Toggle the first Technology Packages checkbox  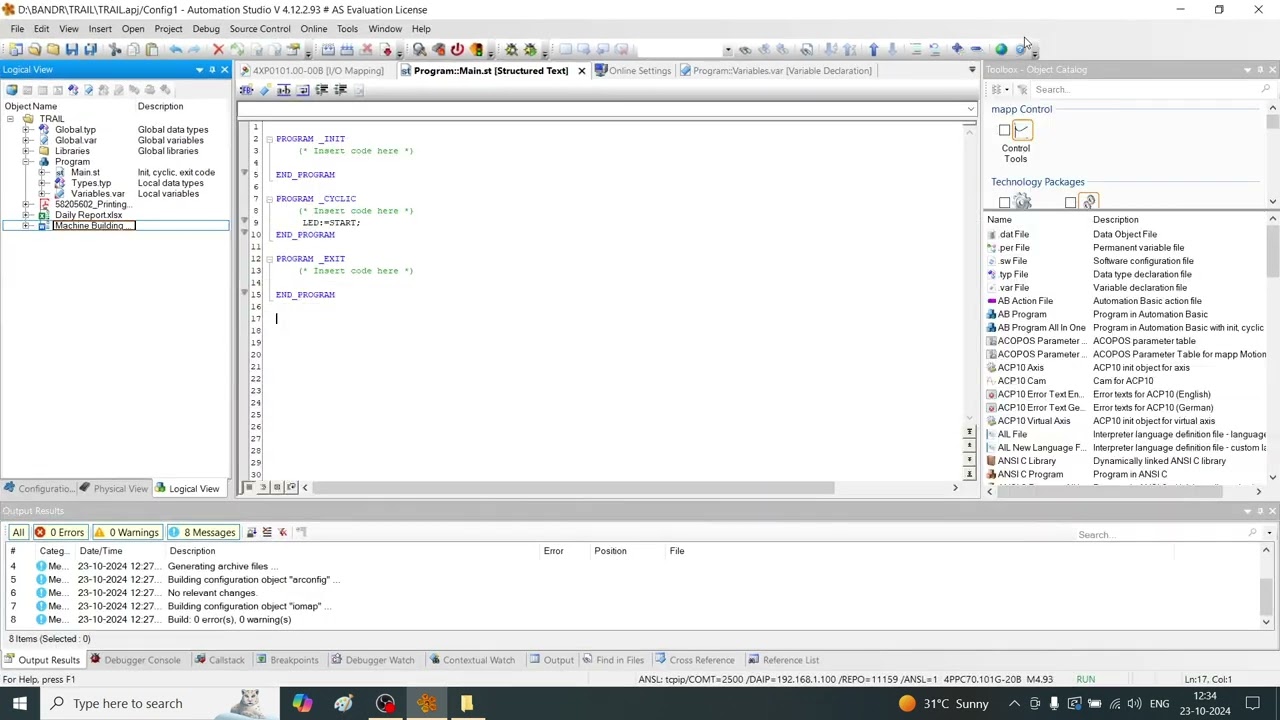click(x=1004, y=203)
